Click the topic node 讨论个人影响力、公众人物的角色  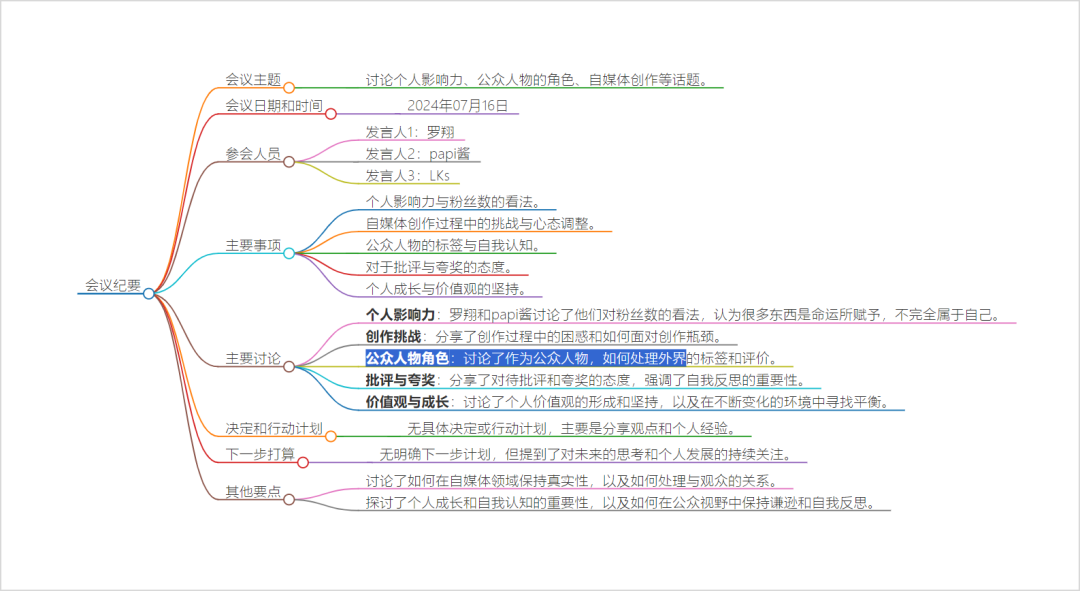(537, 79)
